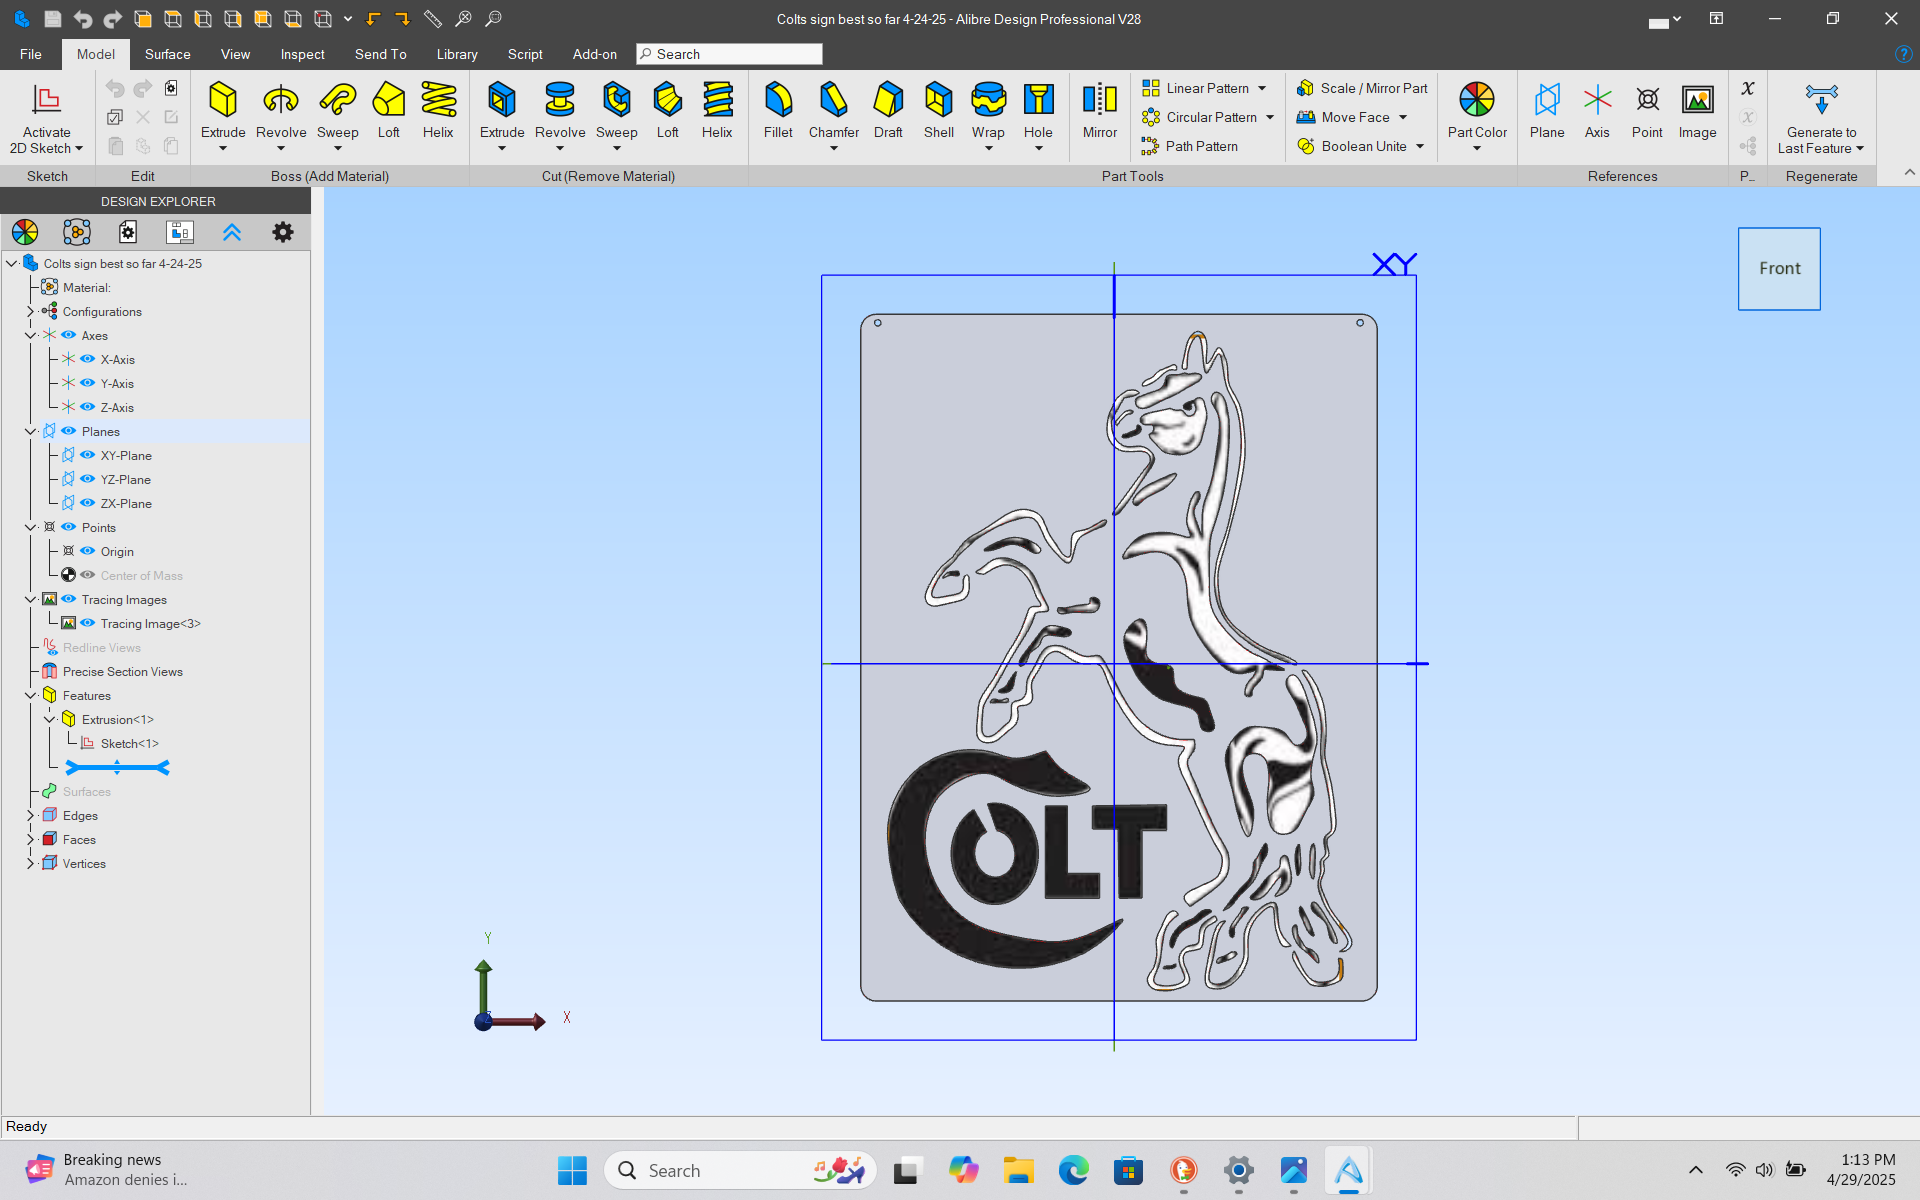Screen dimensions: 1920x1200
Task: Click Path Pattern button
Action: (1190, 146)
